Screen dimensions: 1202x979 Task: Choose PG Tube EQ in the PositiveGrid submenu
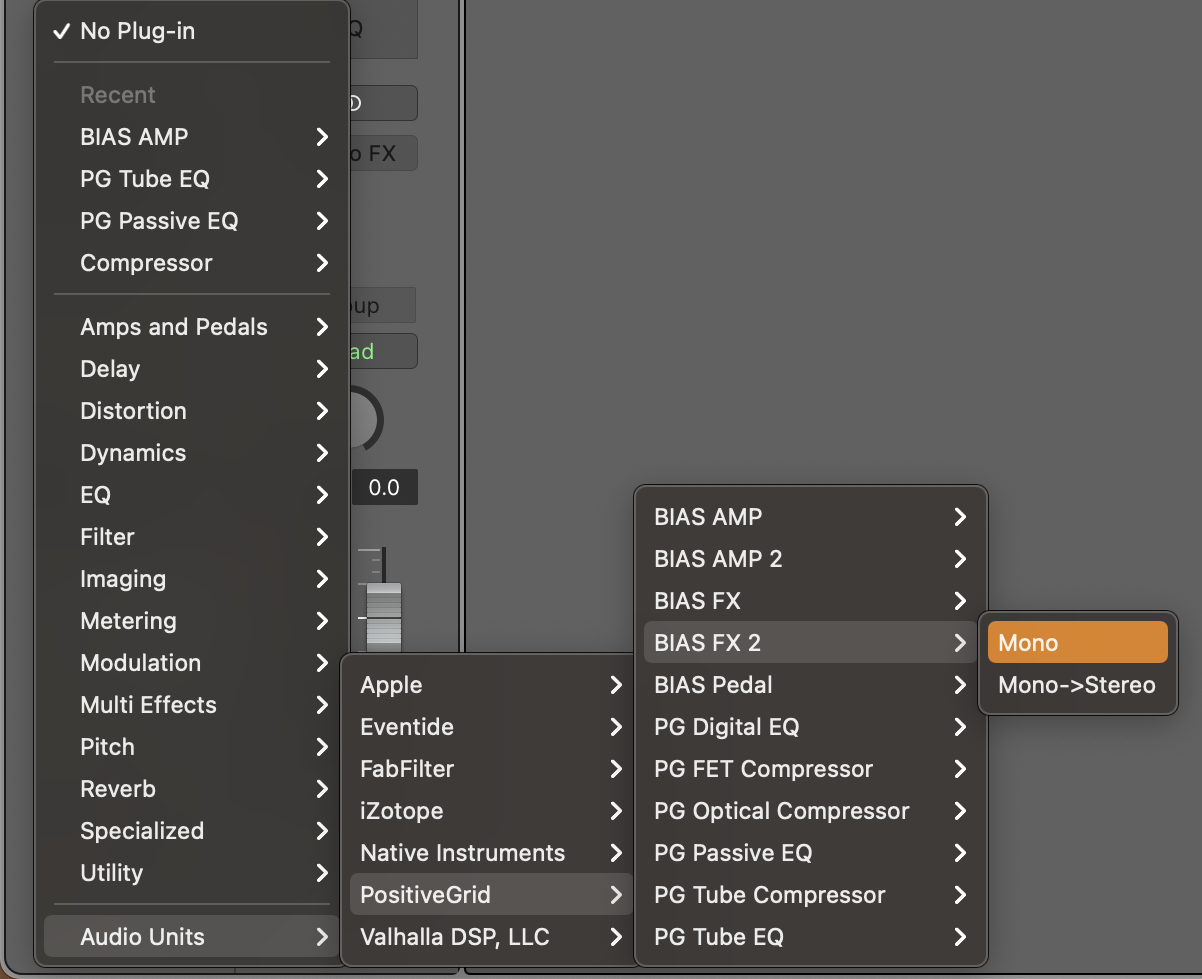click(x=811, y=937)
